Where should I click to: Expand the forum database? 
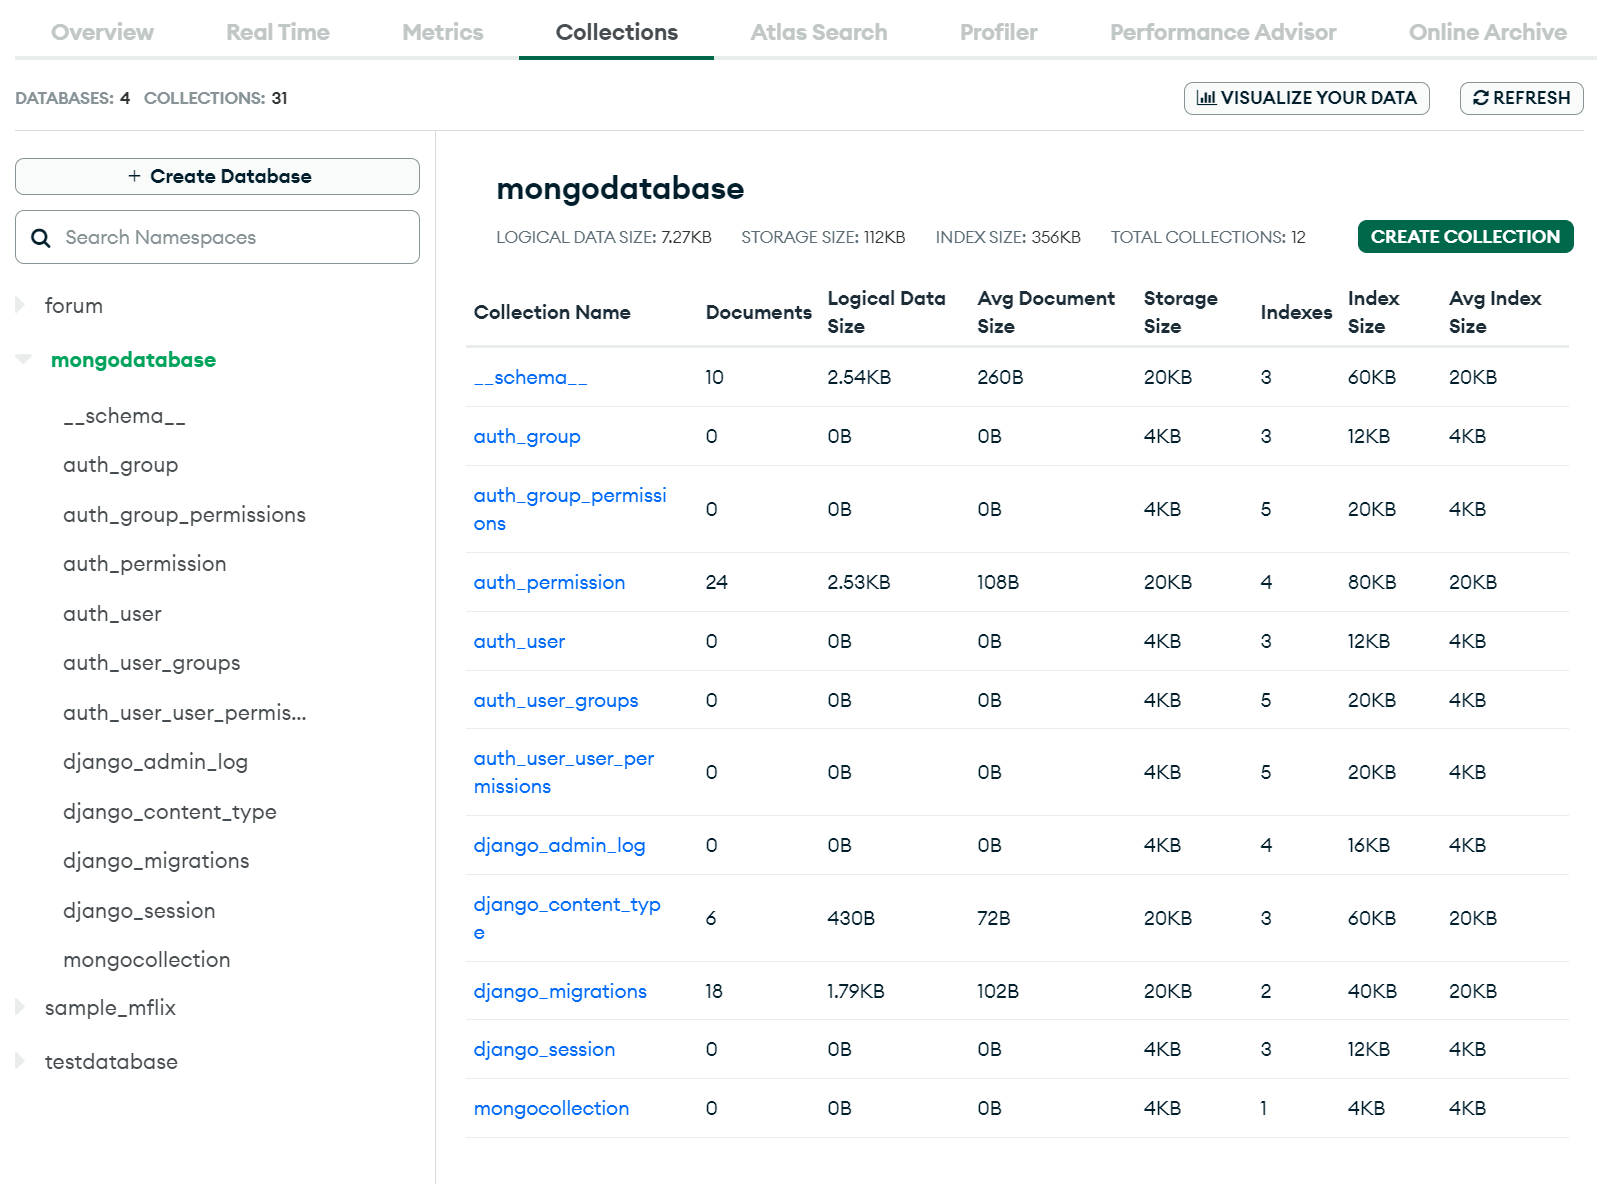tap(20, 306)
